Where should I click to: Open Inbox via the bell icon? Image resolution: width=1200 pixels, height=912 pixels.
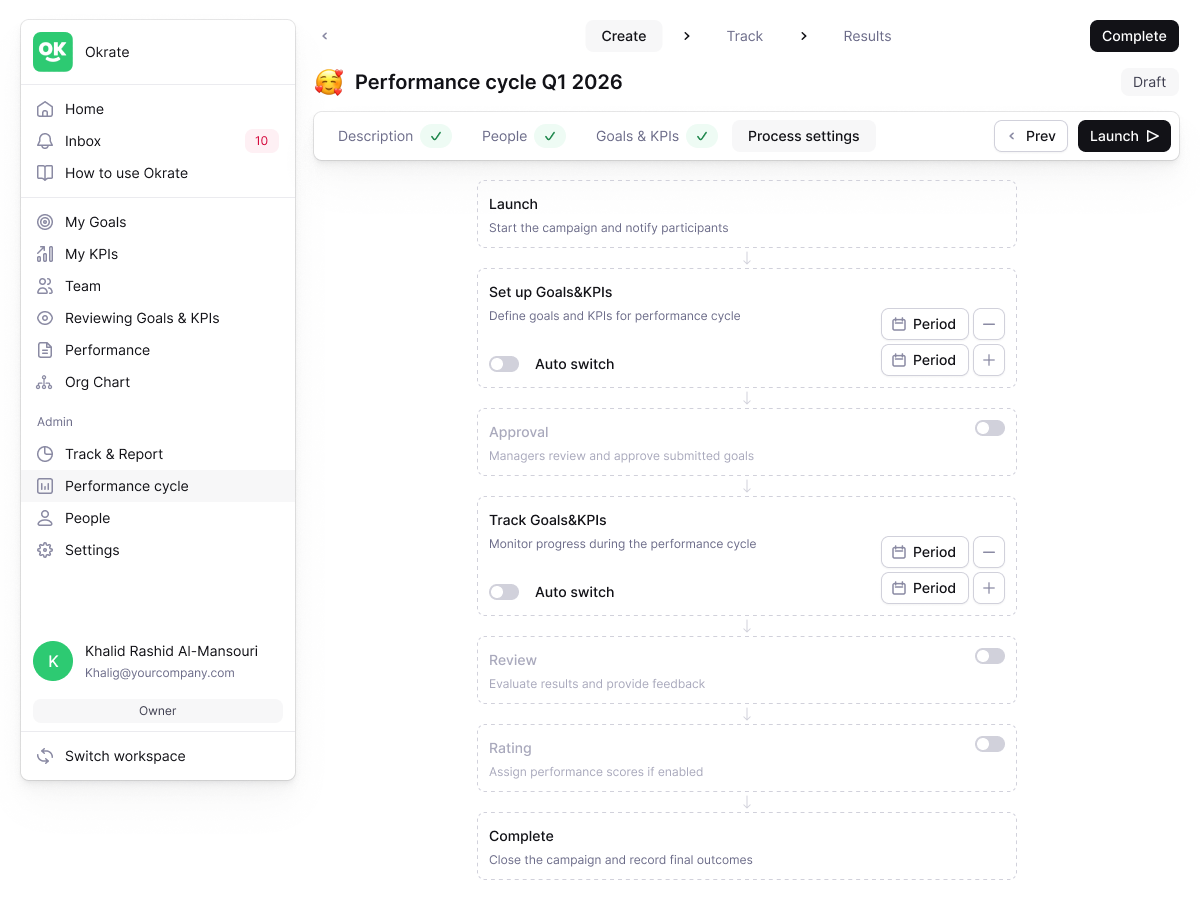[45, 141]
